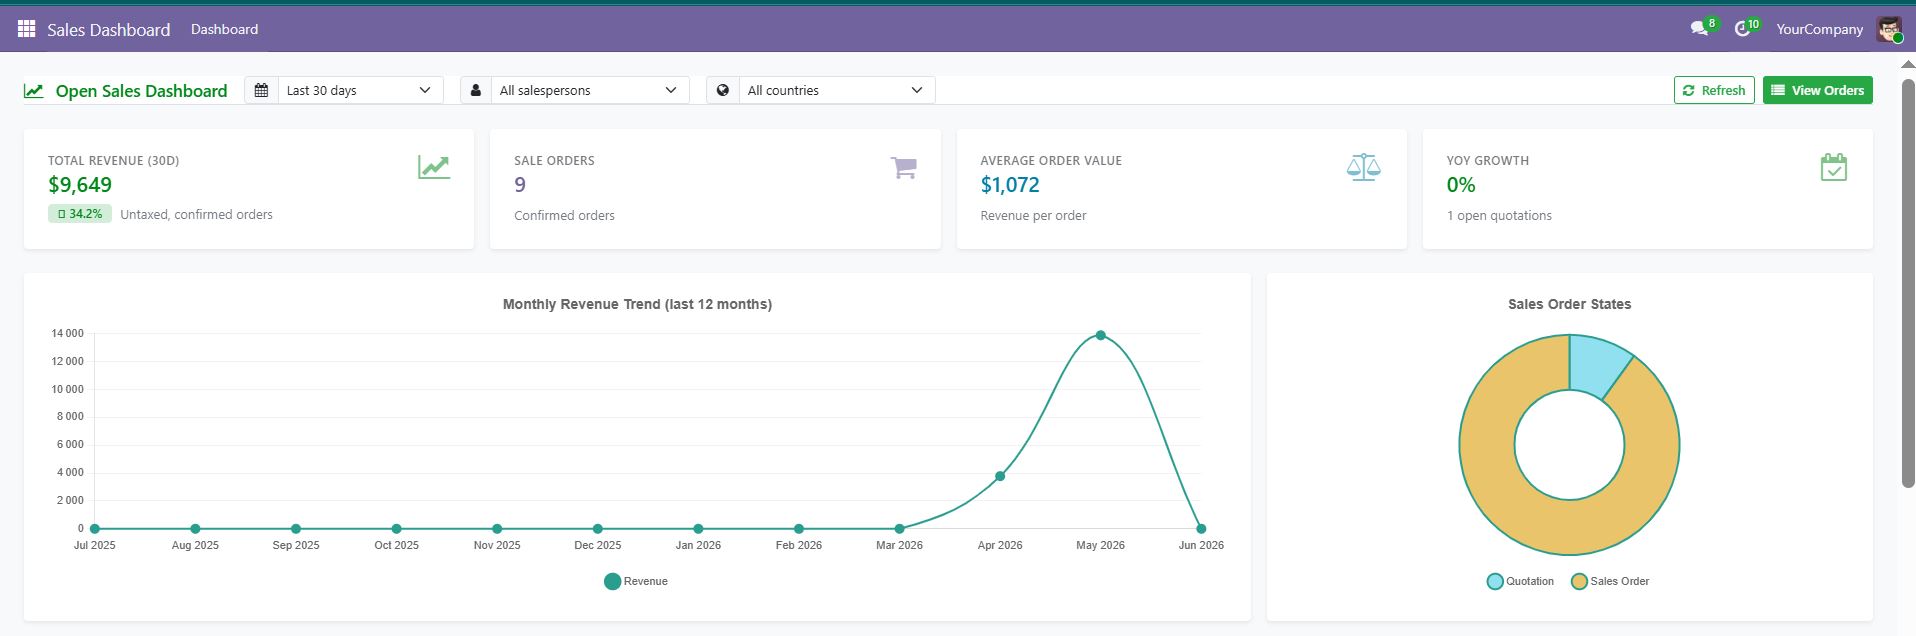Click the shopping cart icon on Sale Orders card
This screenshot has height=636, width=1916.
pos(903,167)
